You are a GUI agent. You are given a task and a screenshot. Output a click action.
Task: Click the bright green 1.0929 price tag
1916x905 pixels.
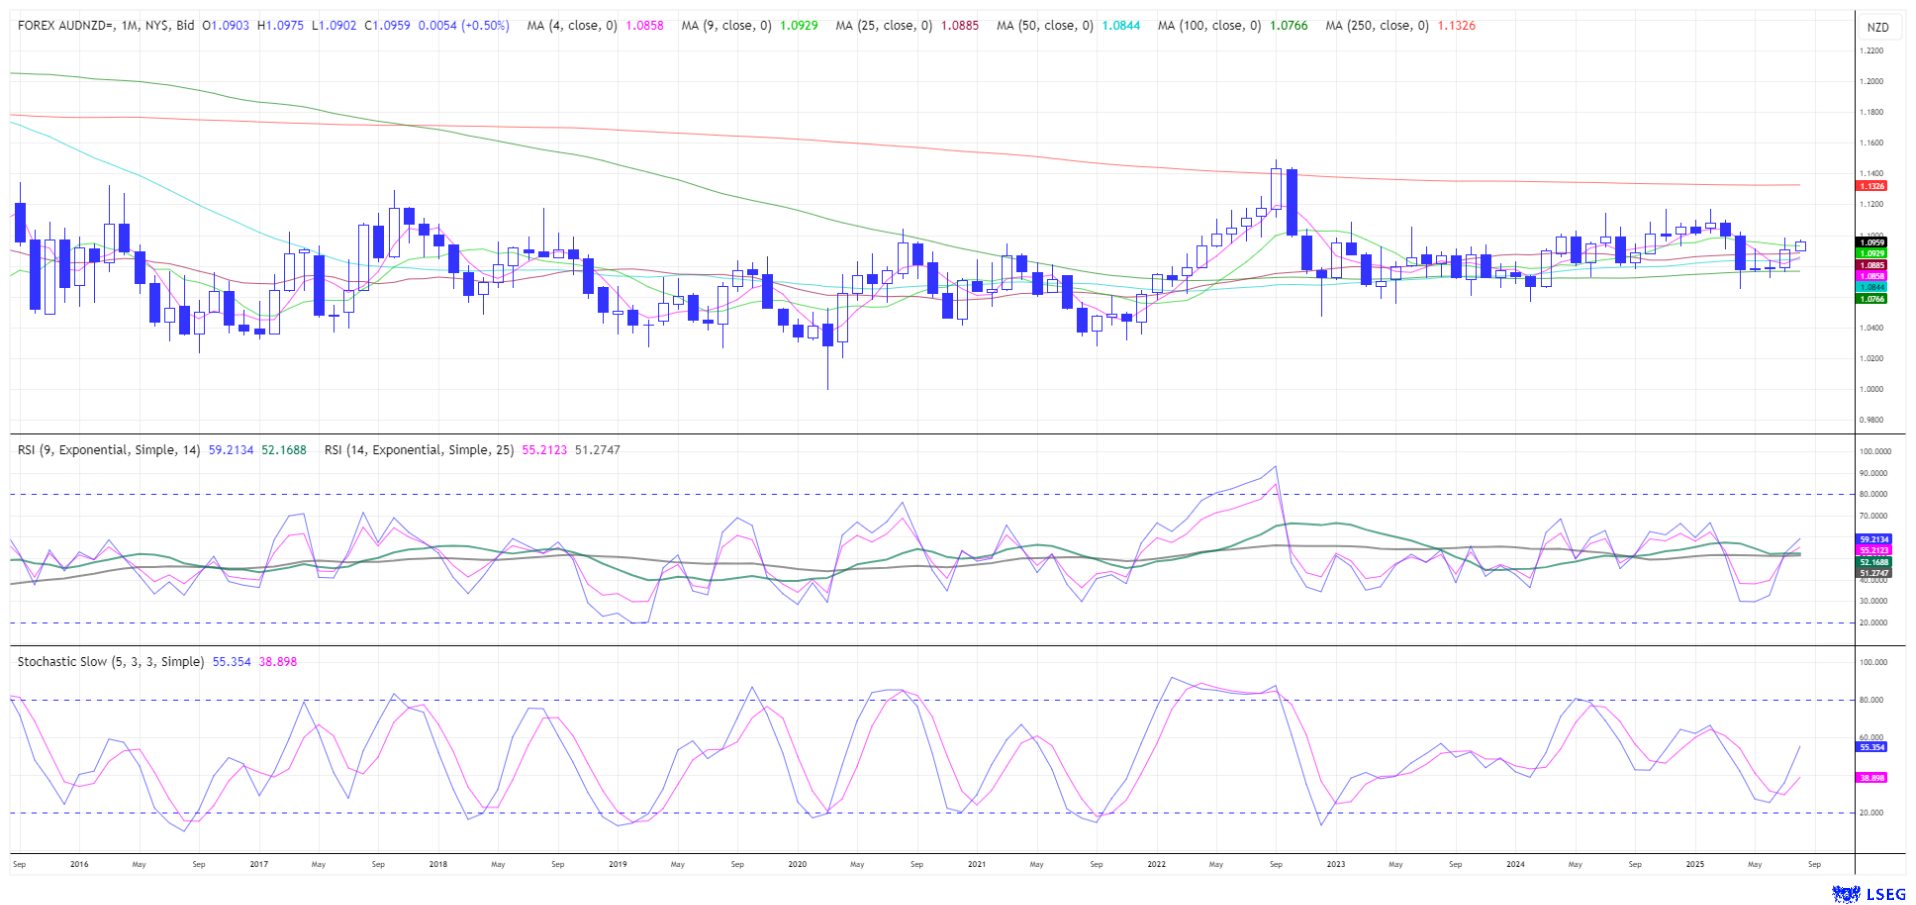1871,254
